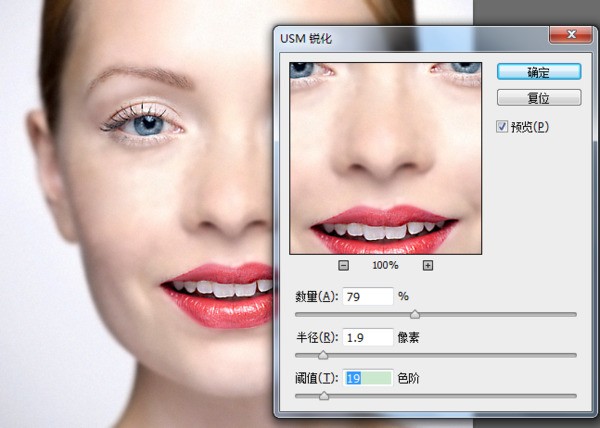Click the USM 锐化 dialog title
Screen dimensions: 600x428
click(x=306, y=39)
